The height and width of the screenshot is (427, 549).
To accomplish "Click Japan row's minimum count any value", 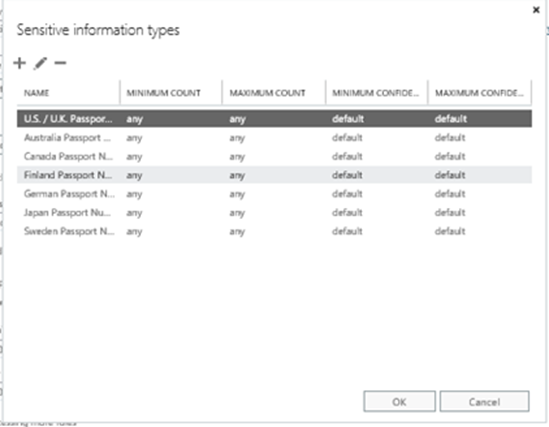I will (134, 213).
